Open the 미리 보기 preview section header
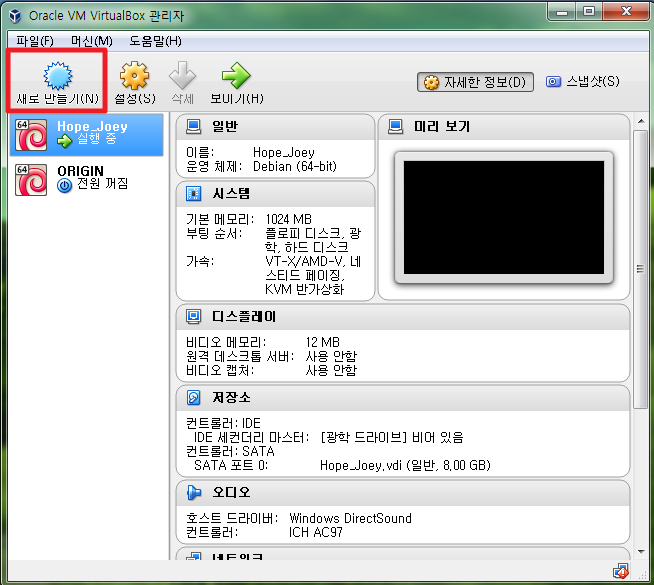Viewport: 654px width, 585px height. [504, 127]
